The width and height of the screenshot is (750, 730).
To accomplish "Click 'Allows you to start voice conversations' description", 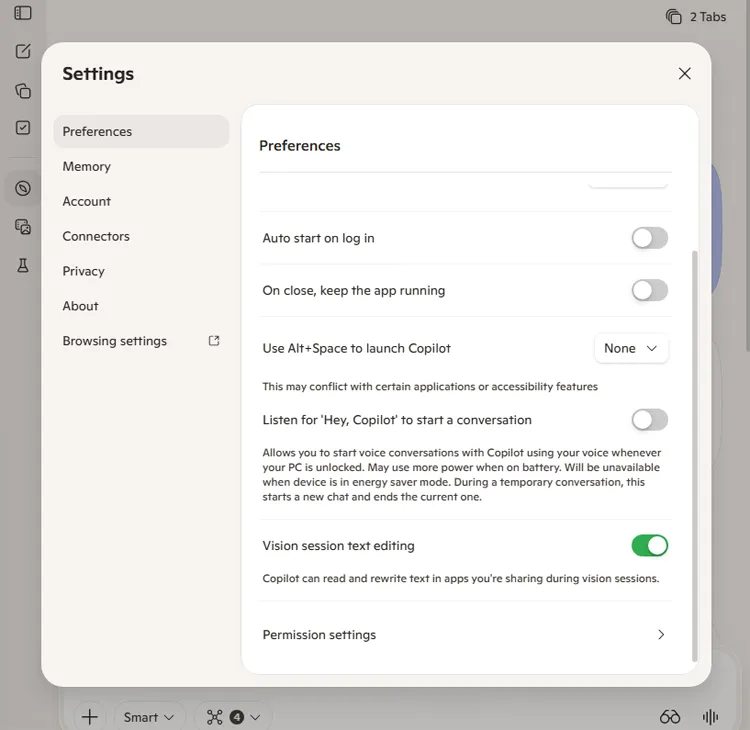I will click(461, 475).
